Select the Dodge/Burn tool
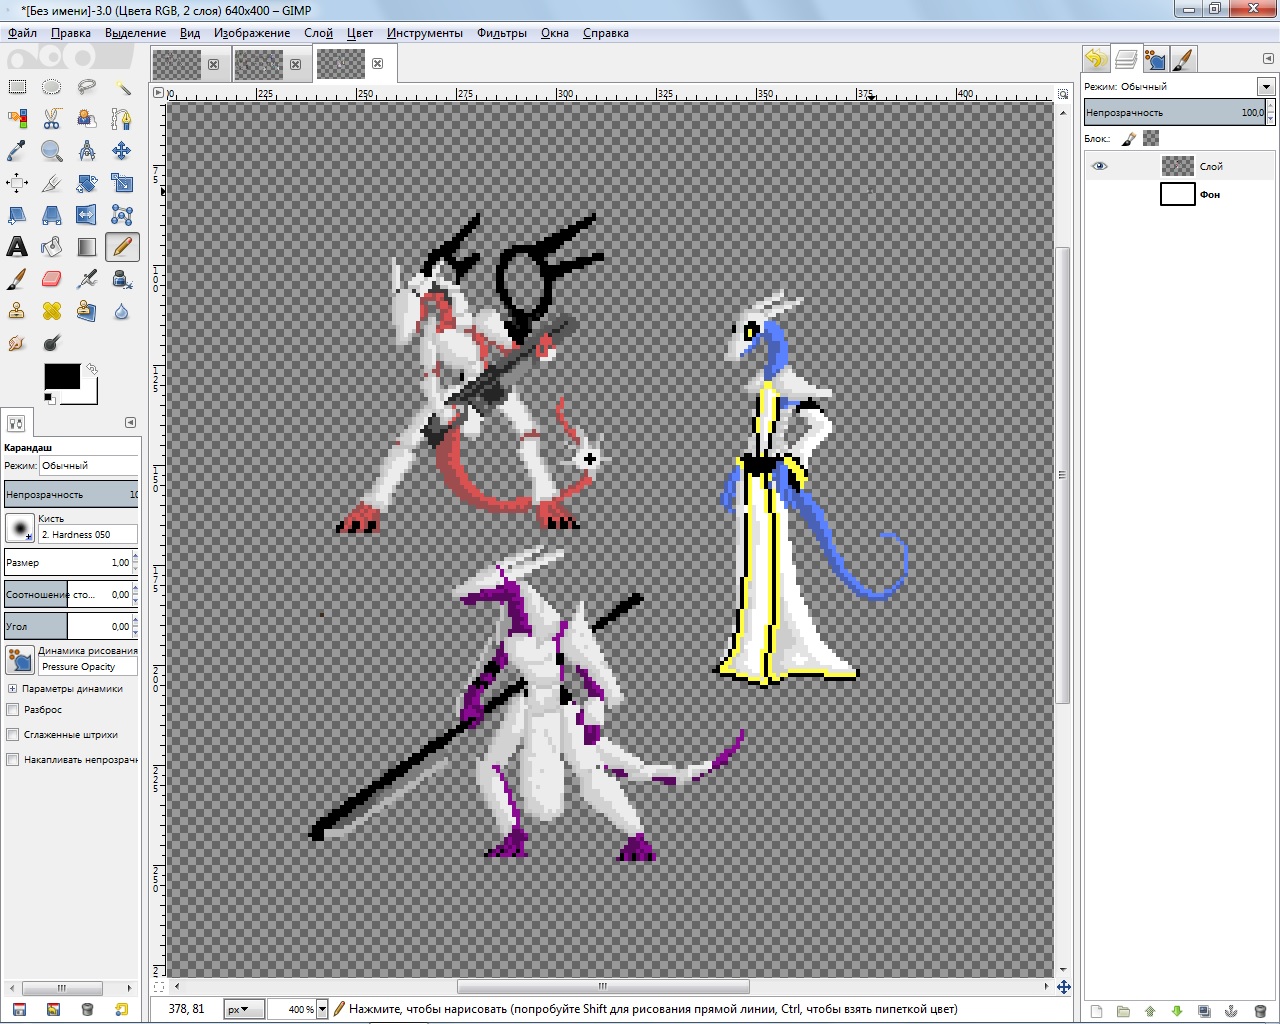1280x1024 pixels. [52, 343]
